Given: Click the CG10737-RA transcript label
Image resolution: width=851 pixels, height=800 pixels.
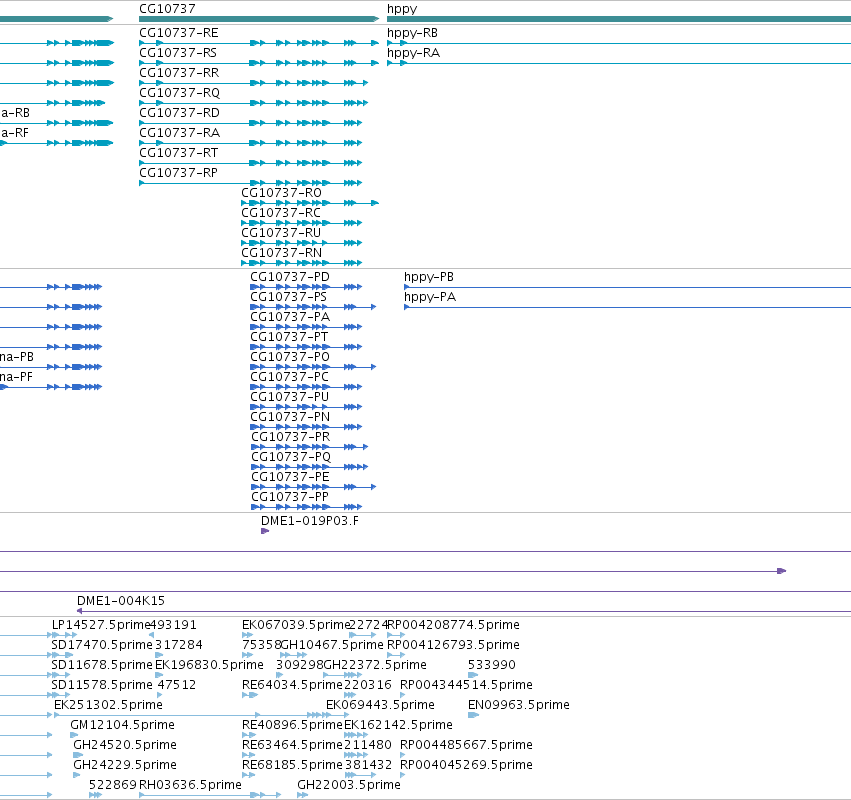Looking at the screenshot, I should point(179,134).
